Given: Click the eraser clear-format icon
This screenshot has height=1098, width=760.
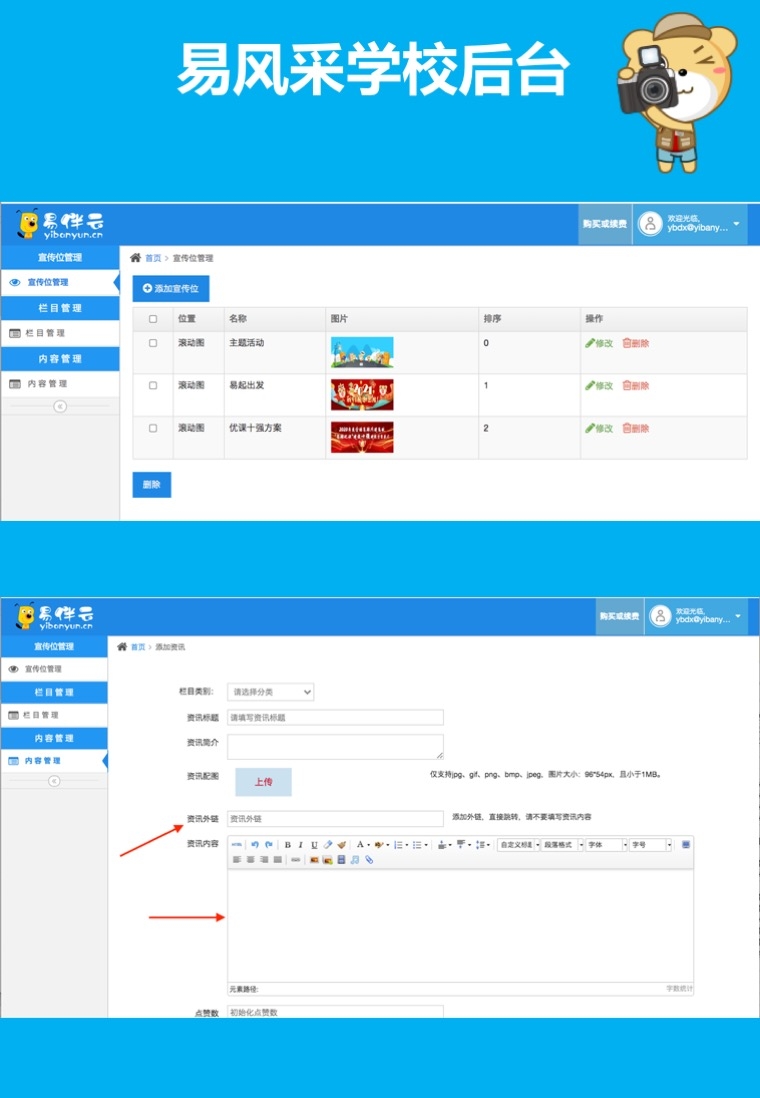Looking at the screenshot, I should pyautogui.click(x=328, y=845).
